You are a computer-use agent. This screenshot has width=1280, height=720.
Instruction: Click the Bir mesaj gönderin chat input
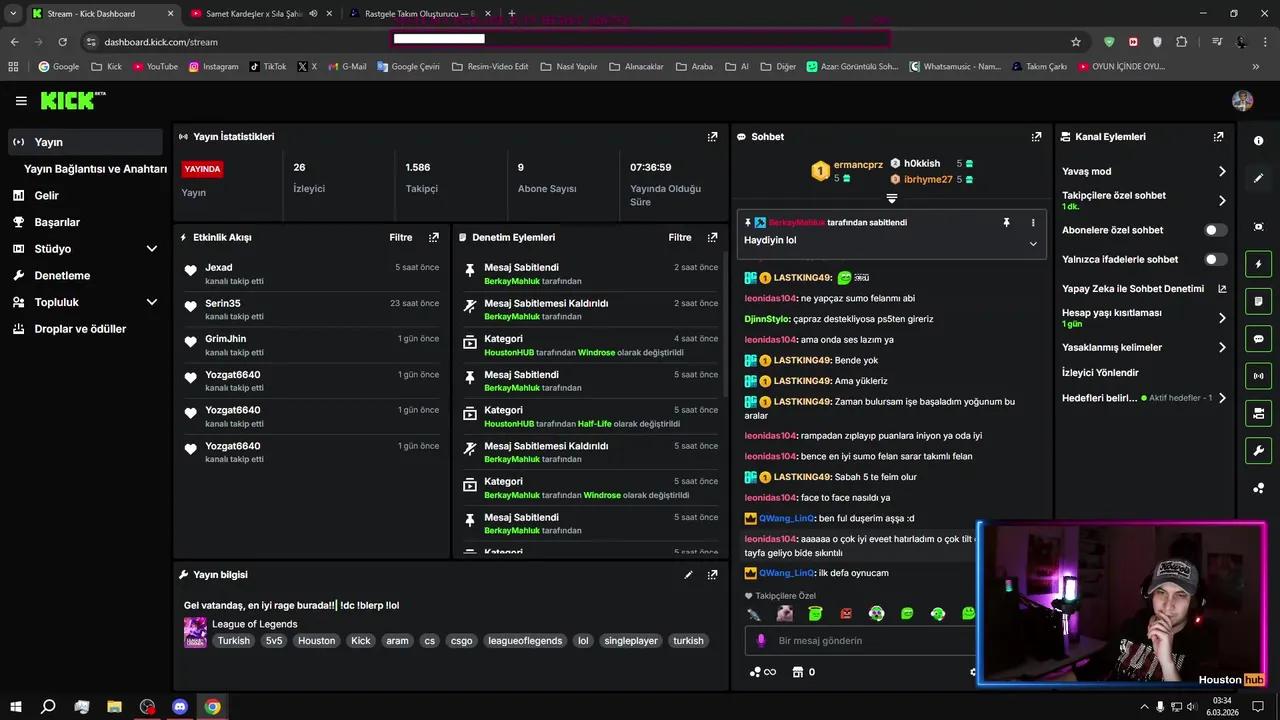[x=860, y=641]
